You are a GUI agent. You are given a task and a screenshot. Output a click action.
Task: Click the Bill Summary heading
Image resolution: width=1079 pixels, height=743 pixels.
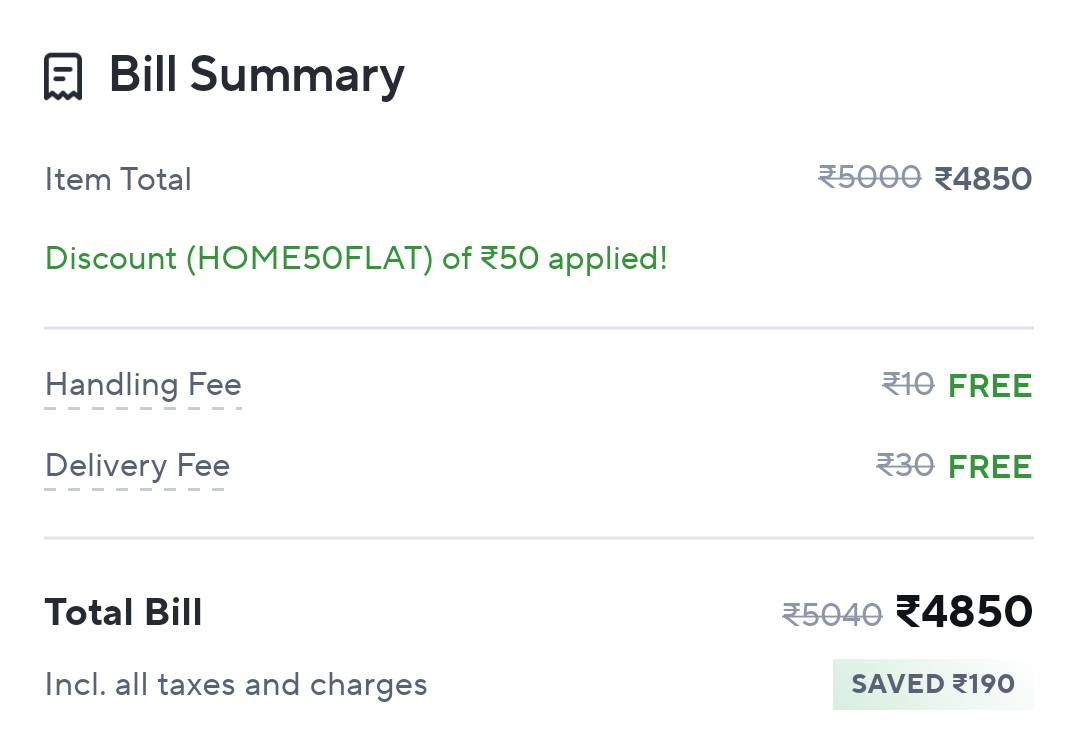coord(256,75)
